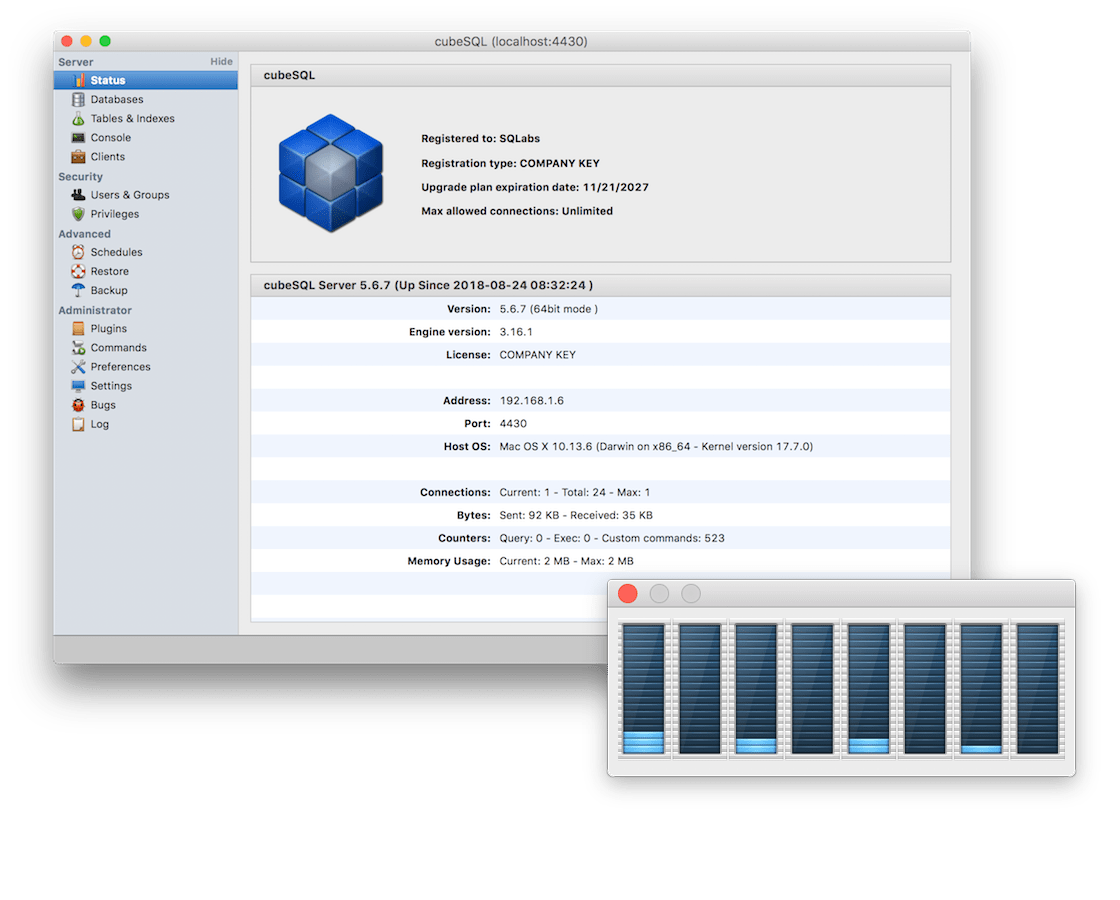The width and height of the screenshot is (1120, 900).
Task: Select the Restore item
Action: click(146, 271)
